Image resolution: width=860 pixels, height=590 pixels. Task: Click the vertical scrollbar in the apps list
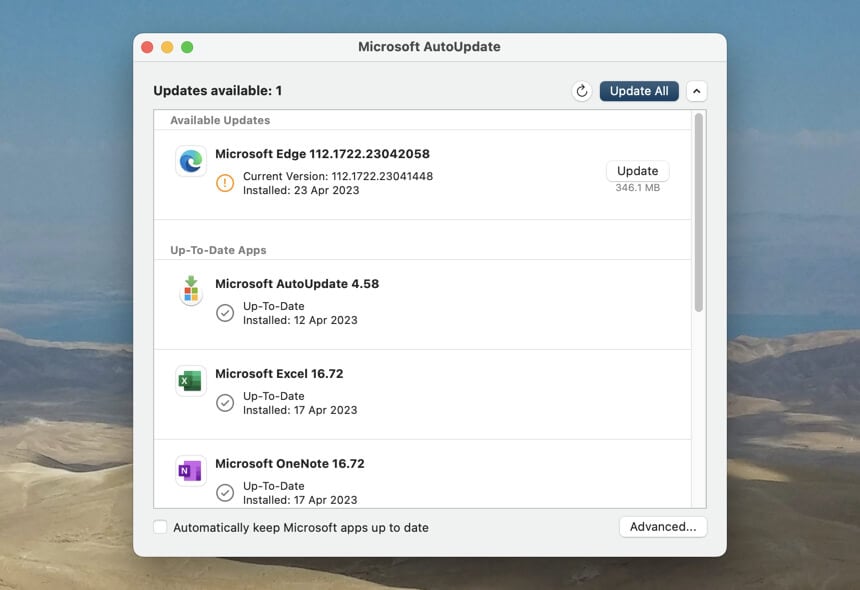(x=699, y=212)
